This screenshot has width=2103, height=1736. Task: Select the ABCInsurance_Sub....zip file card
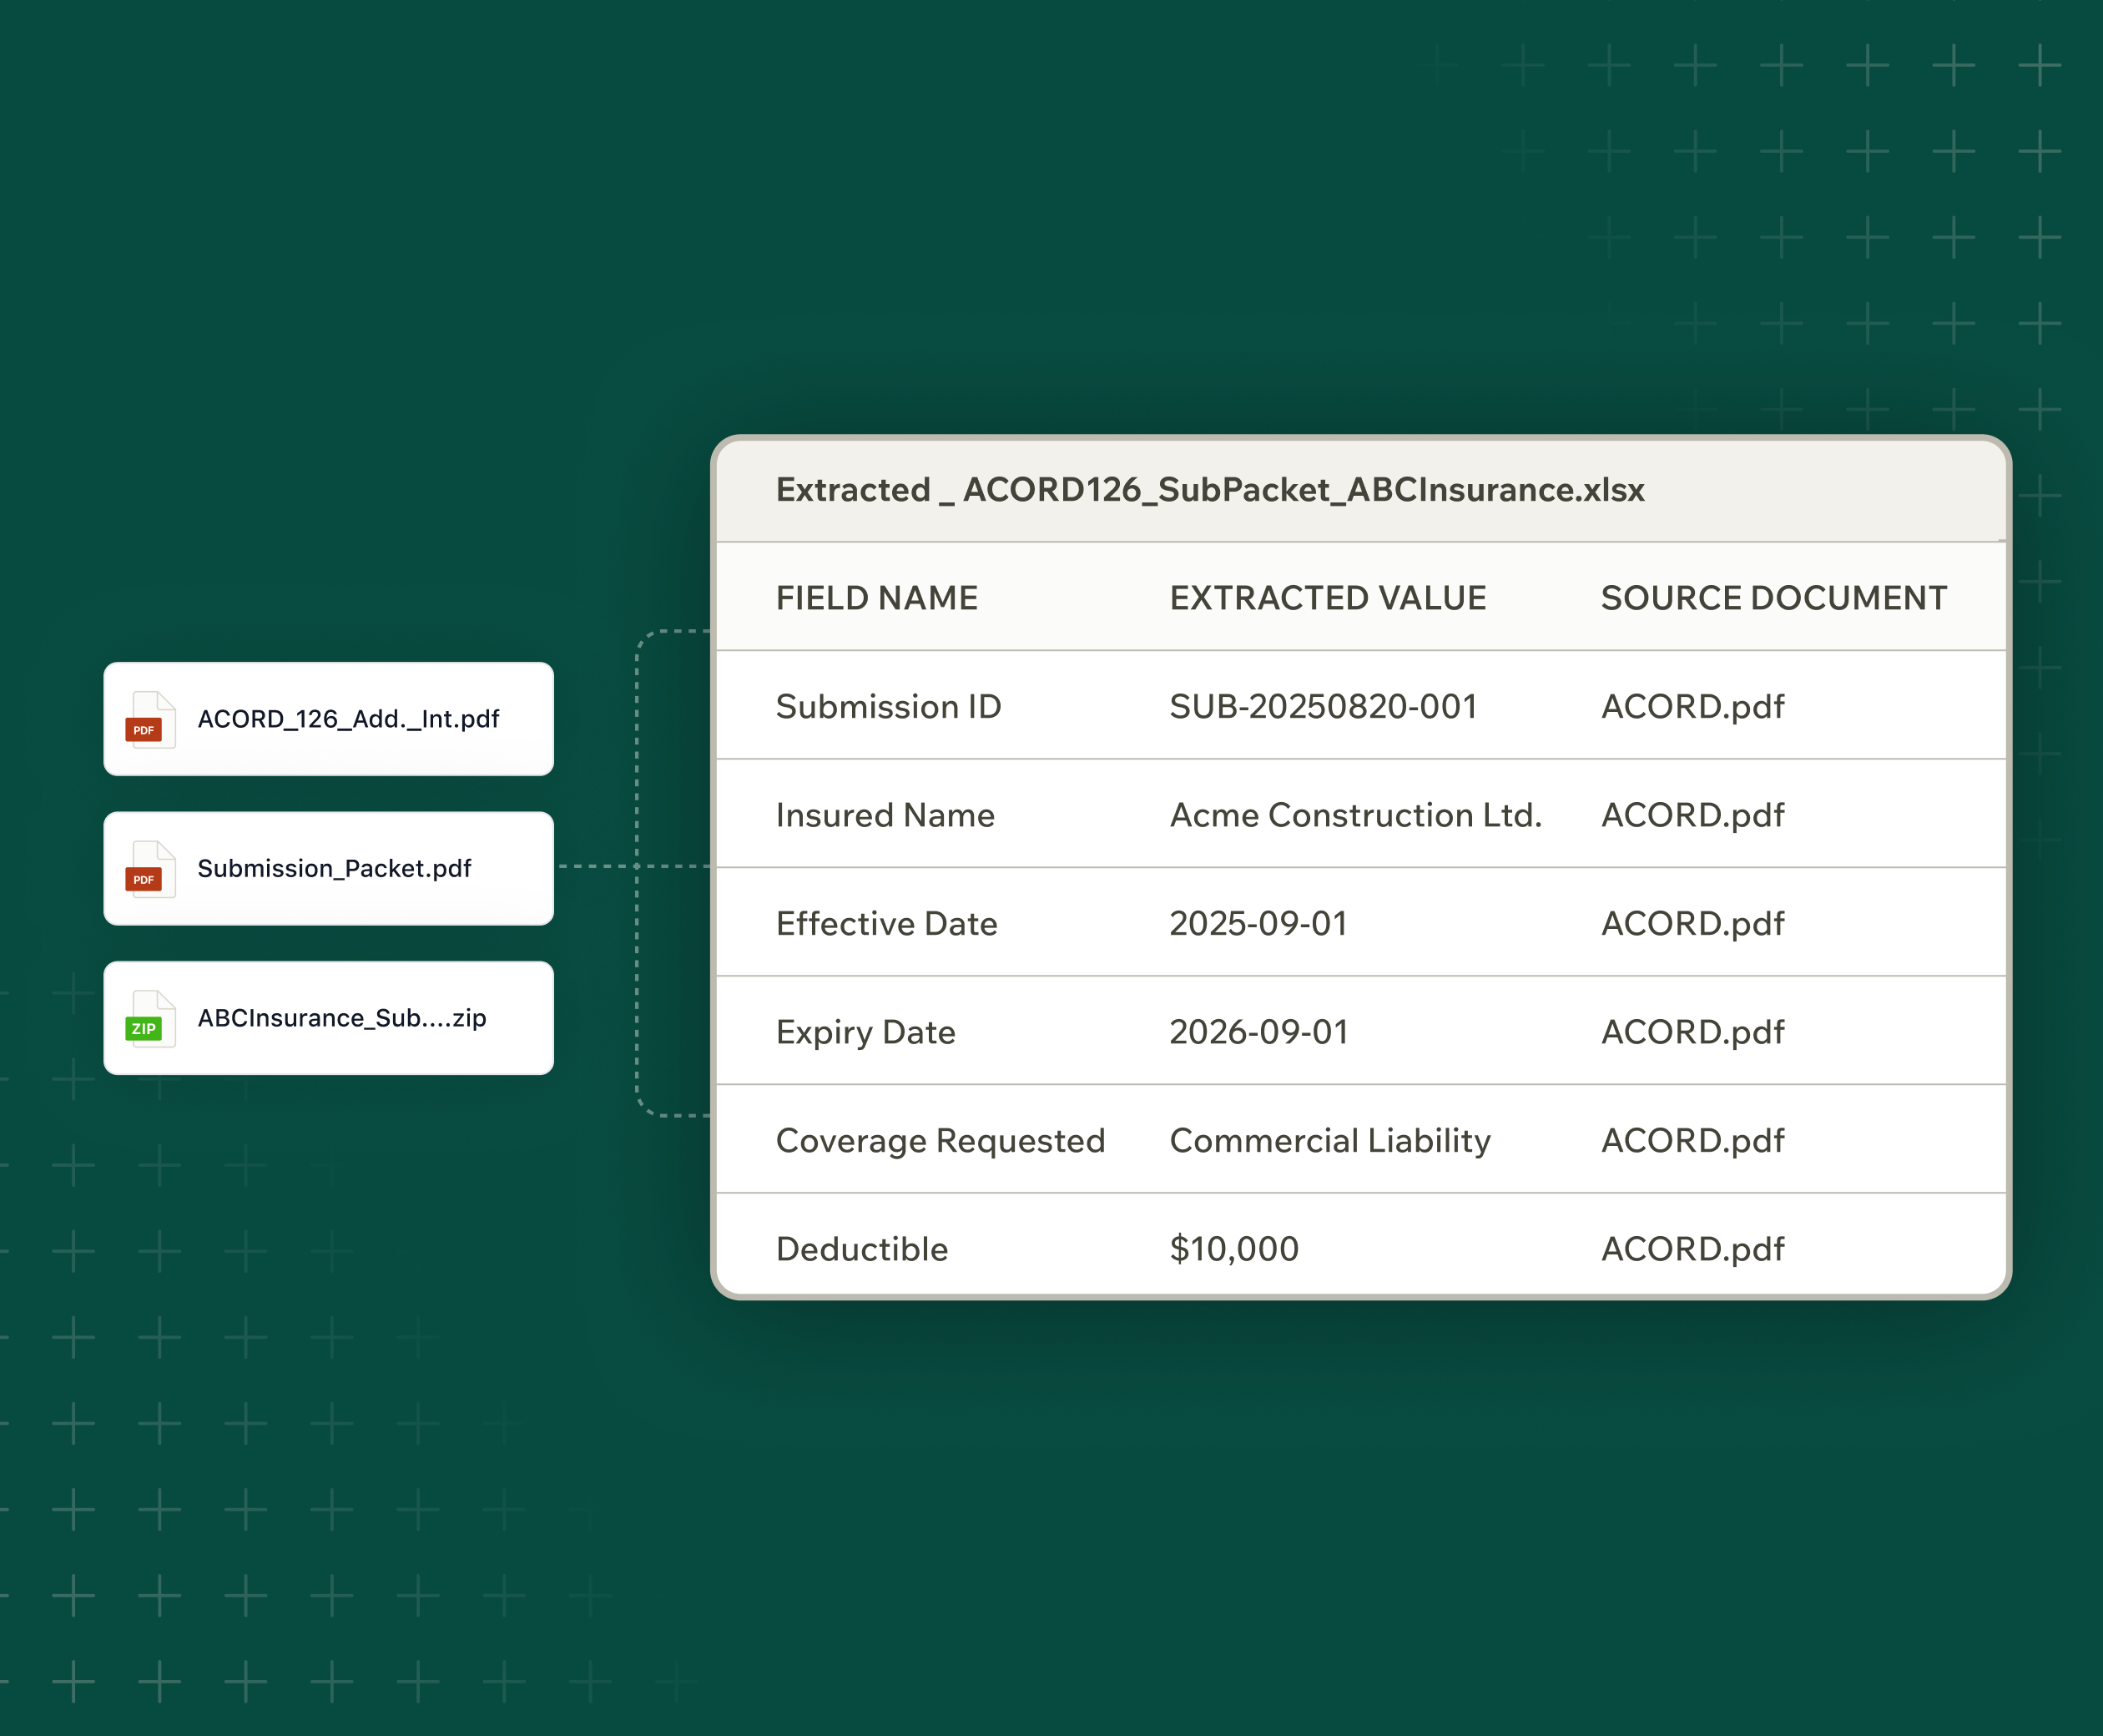(x=341, y=1018)
